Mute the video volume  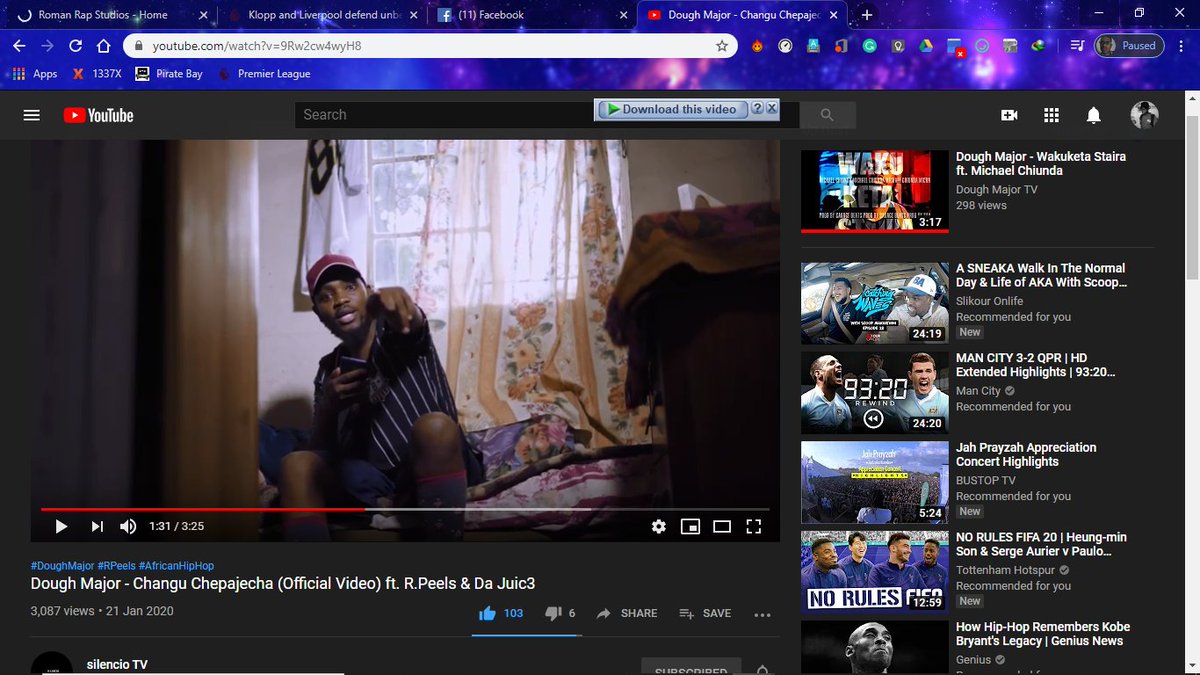[x=128, y=526]
